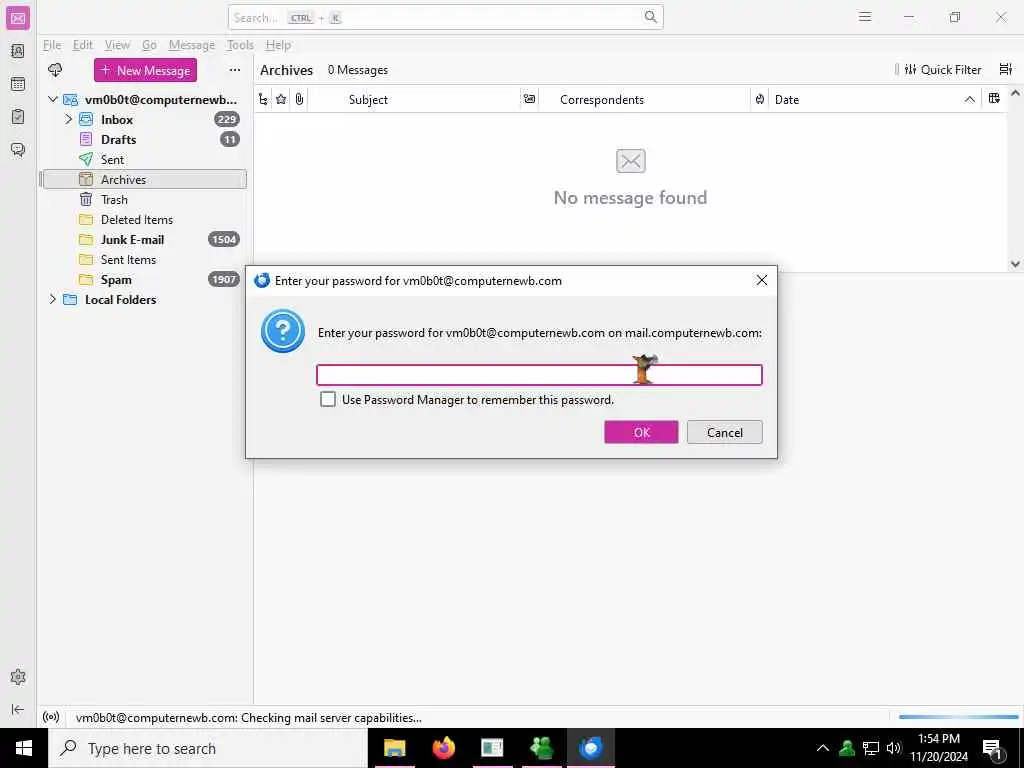Screen dimensions: 1024x768
Task: Click the password input field
Action: 539,375
